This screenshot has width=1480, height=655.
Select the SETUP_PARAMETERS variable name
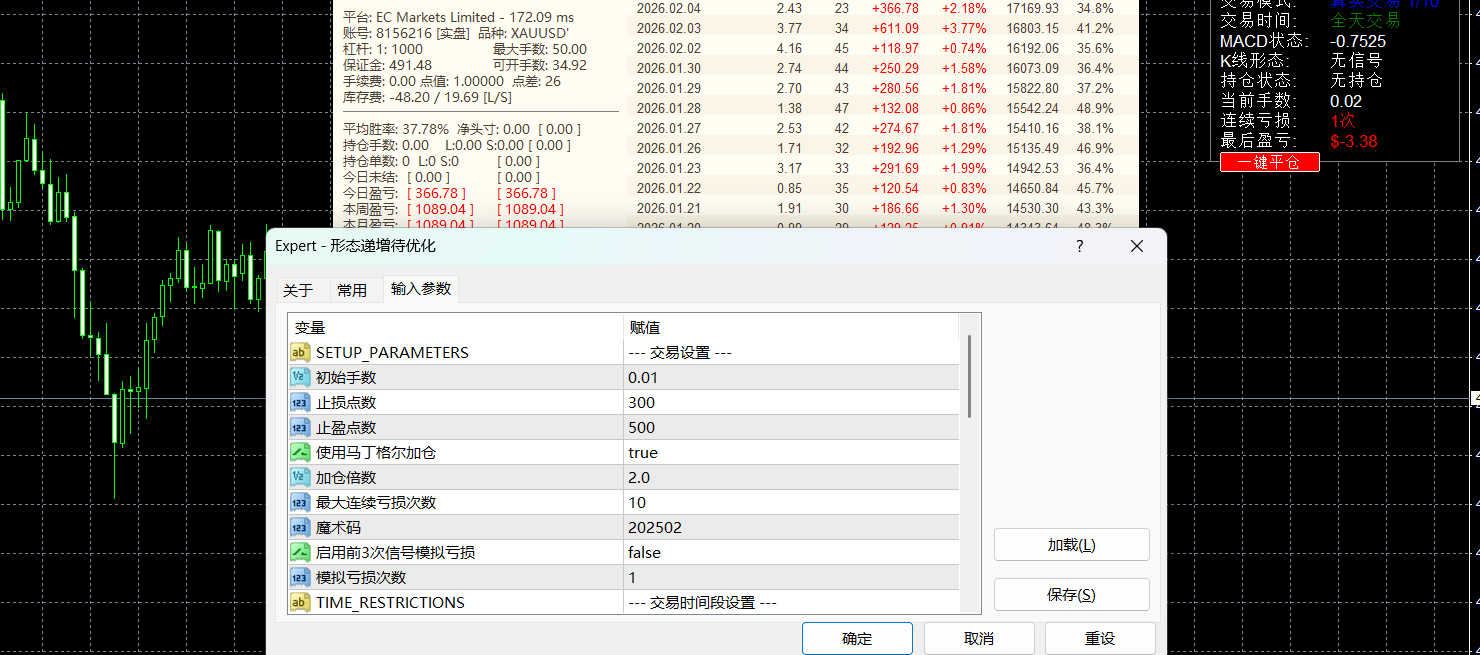pyautogui.click(x=392, y=352)
